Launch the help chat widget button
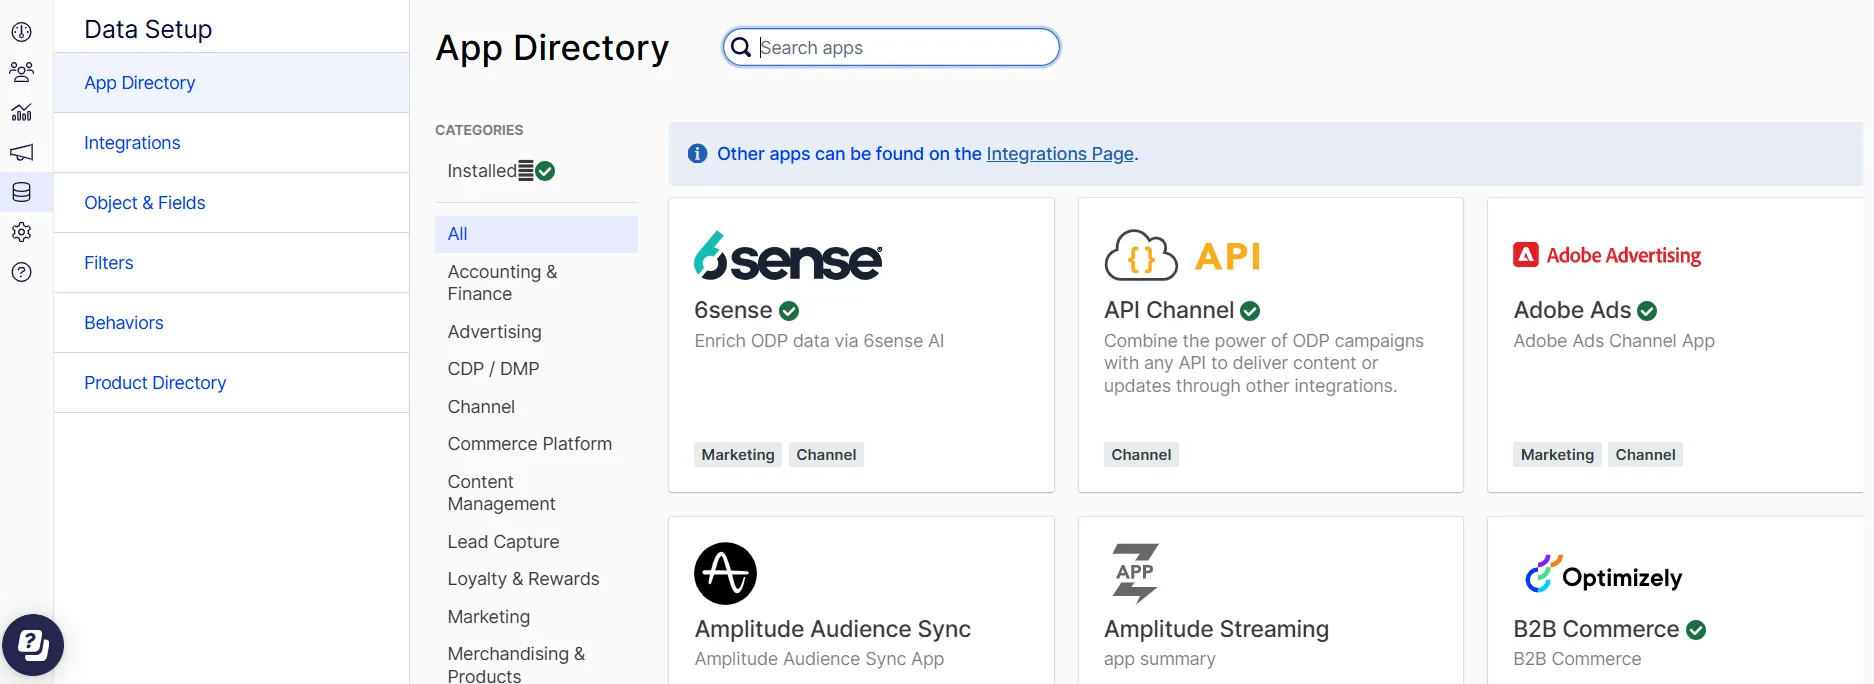The width and height of the screenshot is (1874, 684). [x=33, y=645]
